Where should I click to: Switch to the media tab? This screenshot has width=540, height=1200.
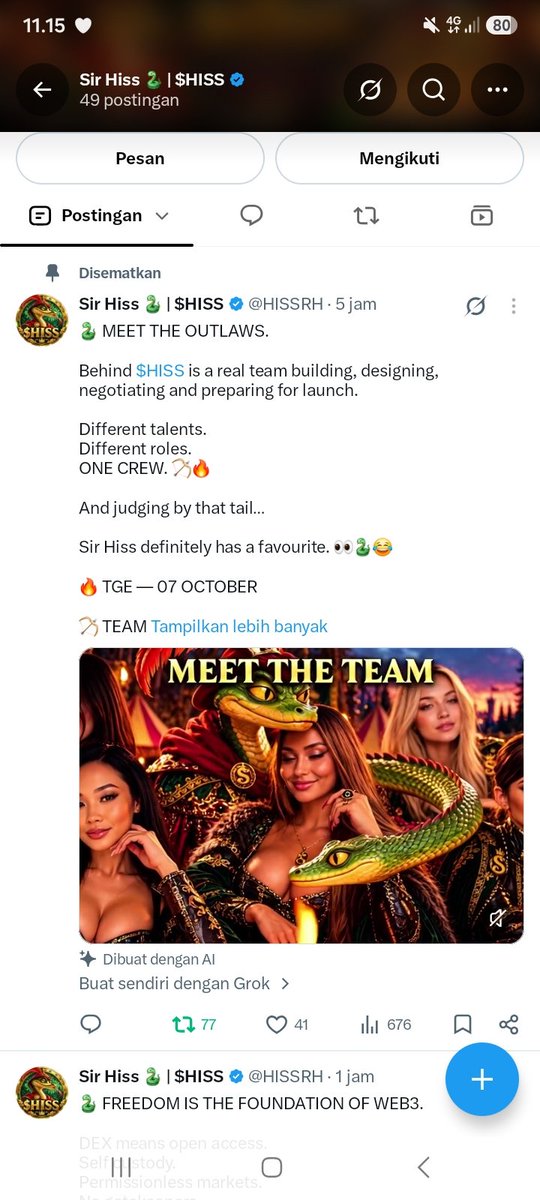(482, 215)
